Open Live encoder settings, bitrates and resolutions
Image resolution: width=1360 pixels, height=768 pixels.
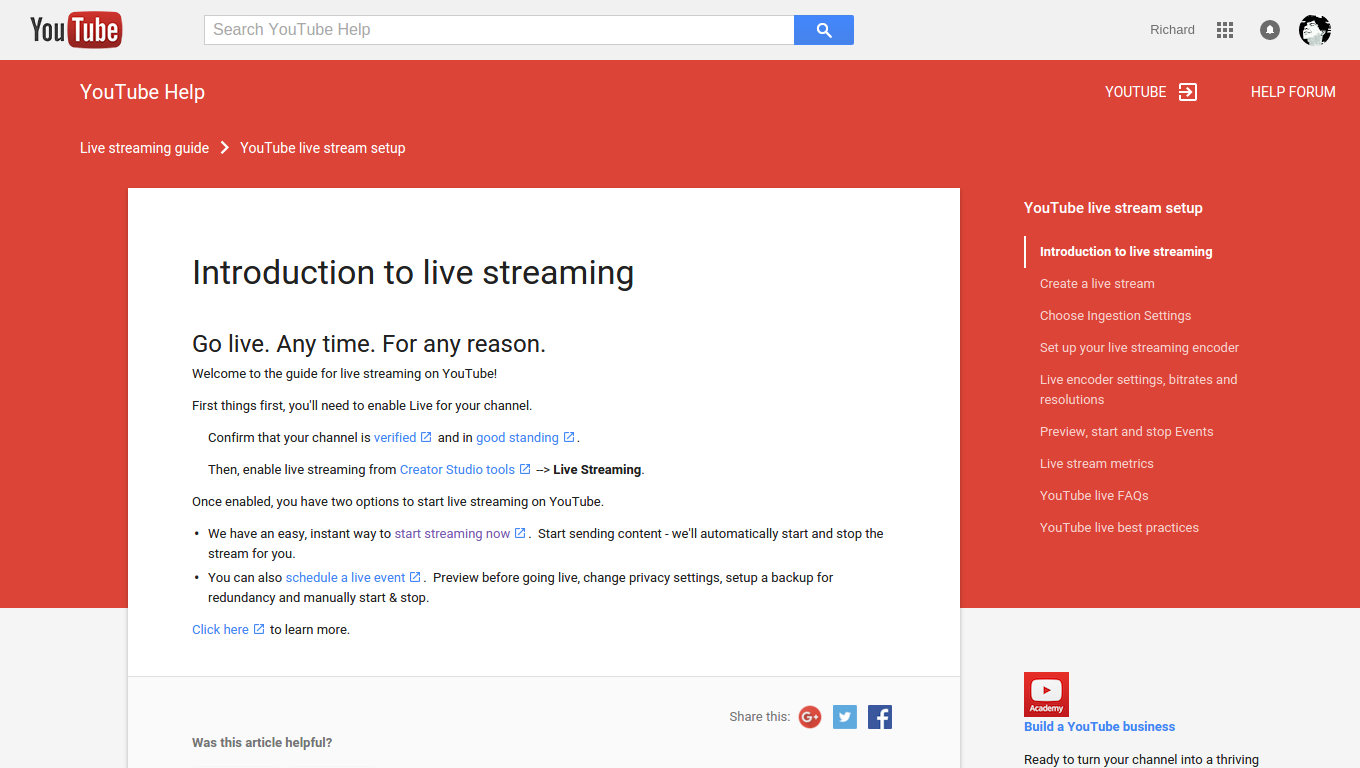[1138, 389]
